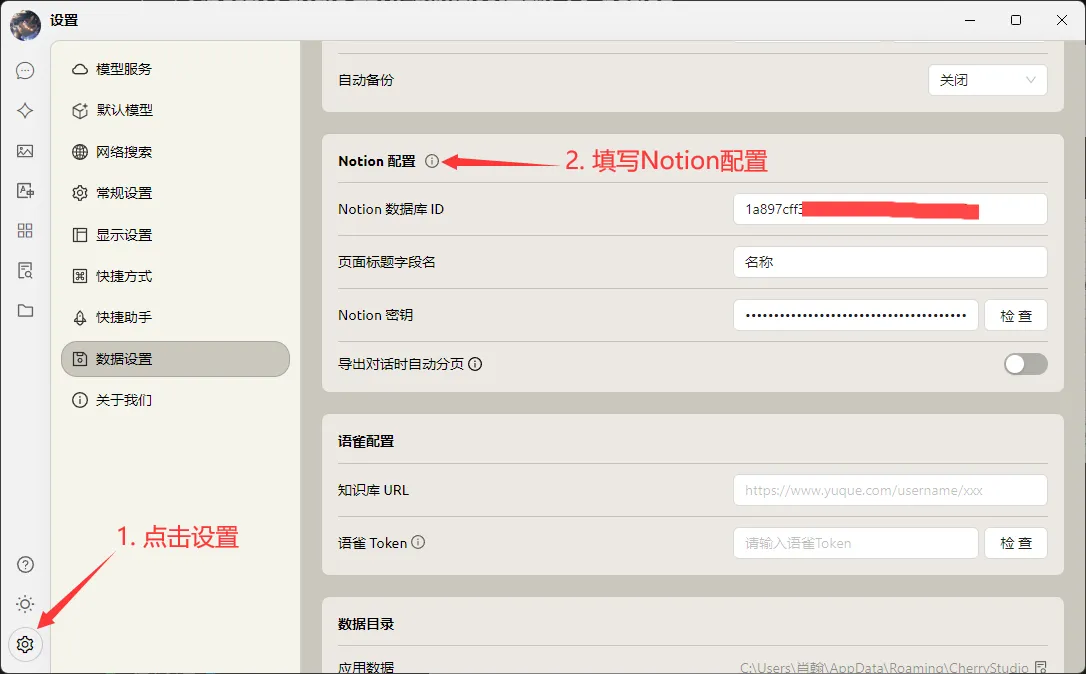Click the 语雀配置 section heading
This screenshot has width=1086, height=674.
pyautogui.click(x=366, y=441)
